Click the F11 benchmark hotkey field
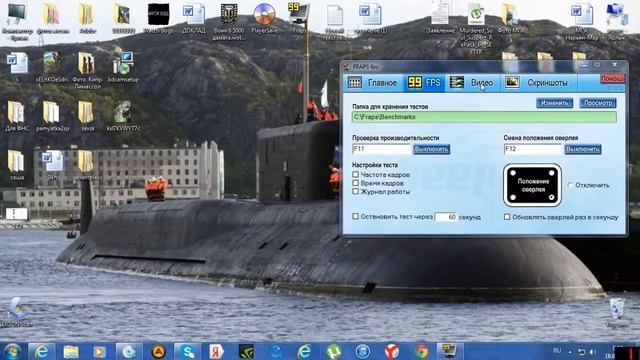Screen dimensions: 640x360 (381, 149)
